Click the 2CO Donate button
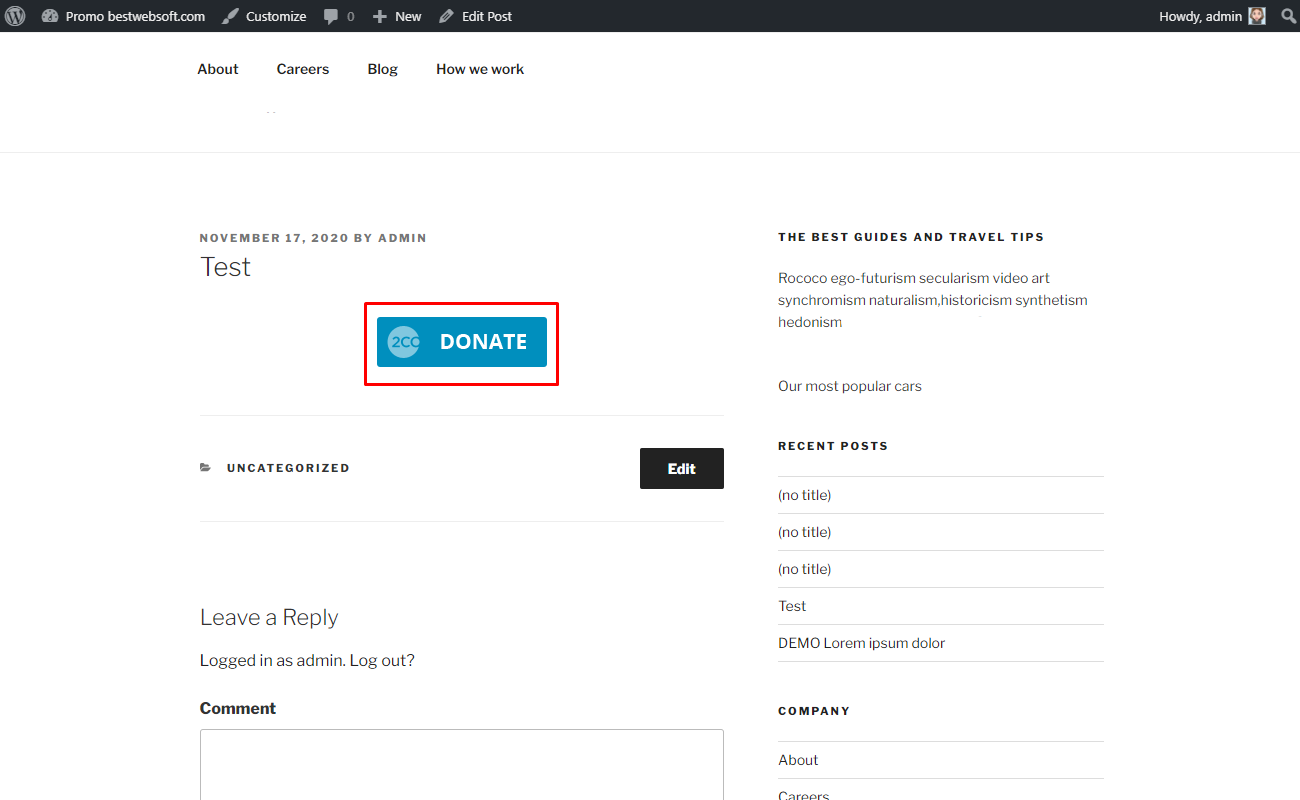This screenshot has width=1300, height=800. [462, 342]
